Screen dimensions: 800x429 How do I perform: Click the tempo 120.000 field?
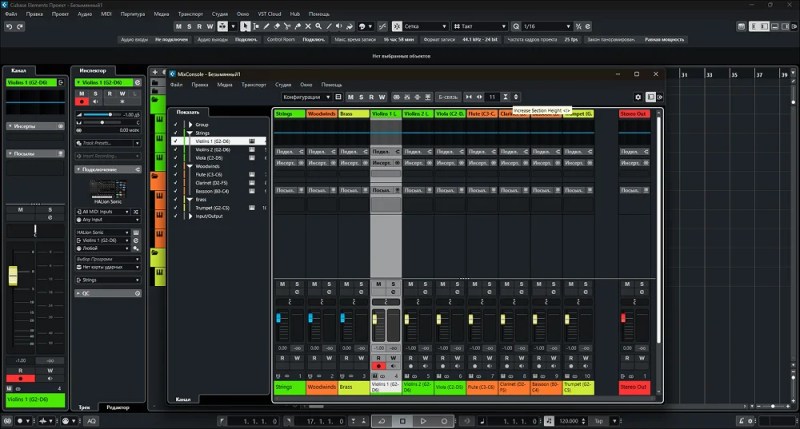(x=569, y=421)
